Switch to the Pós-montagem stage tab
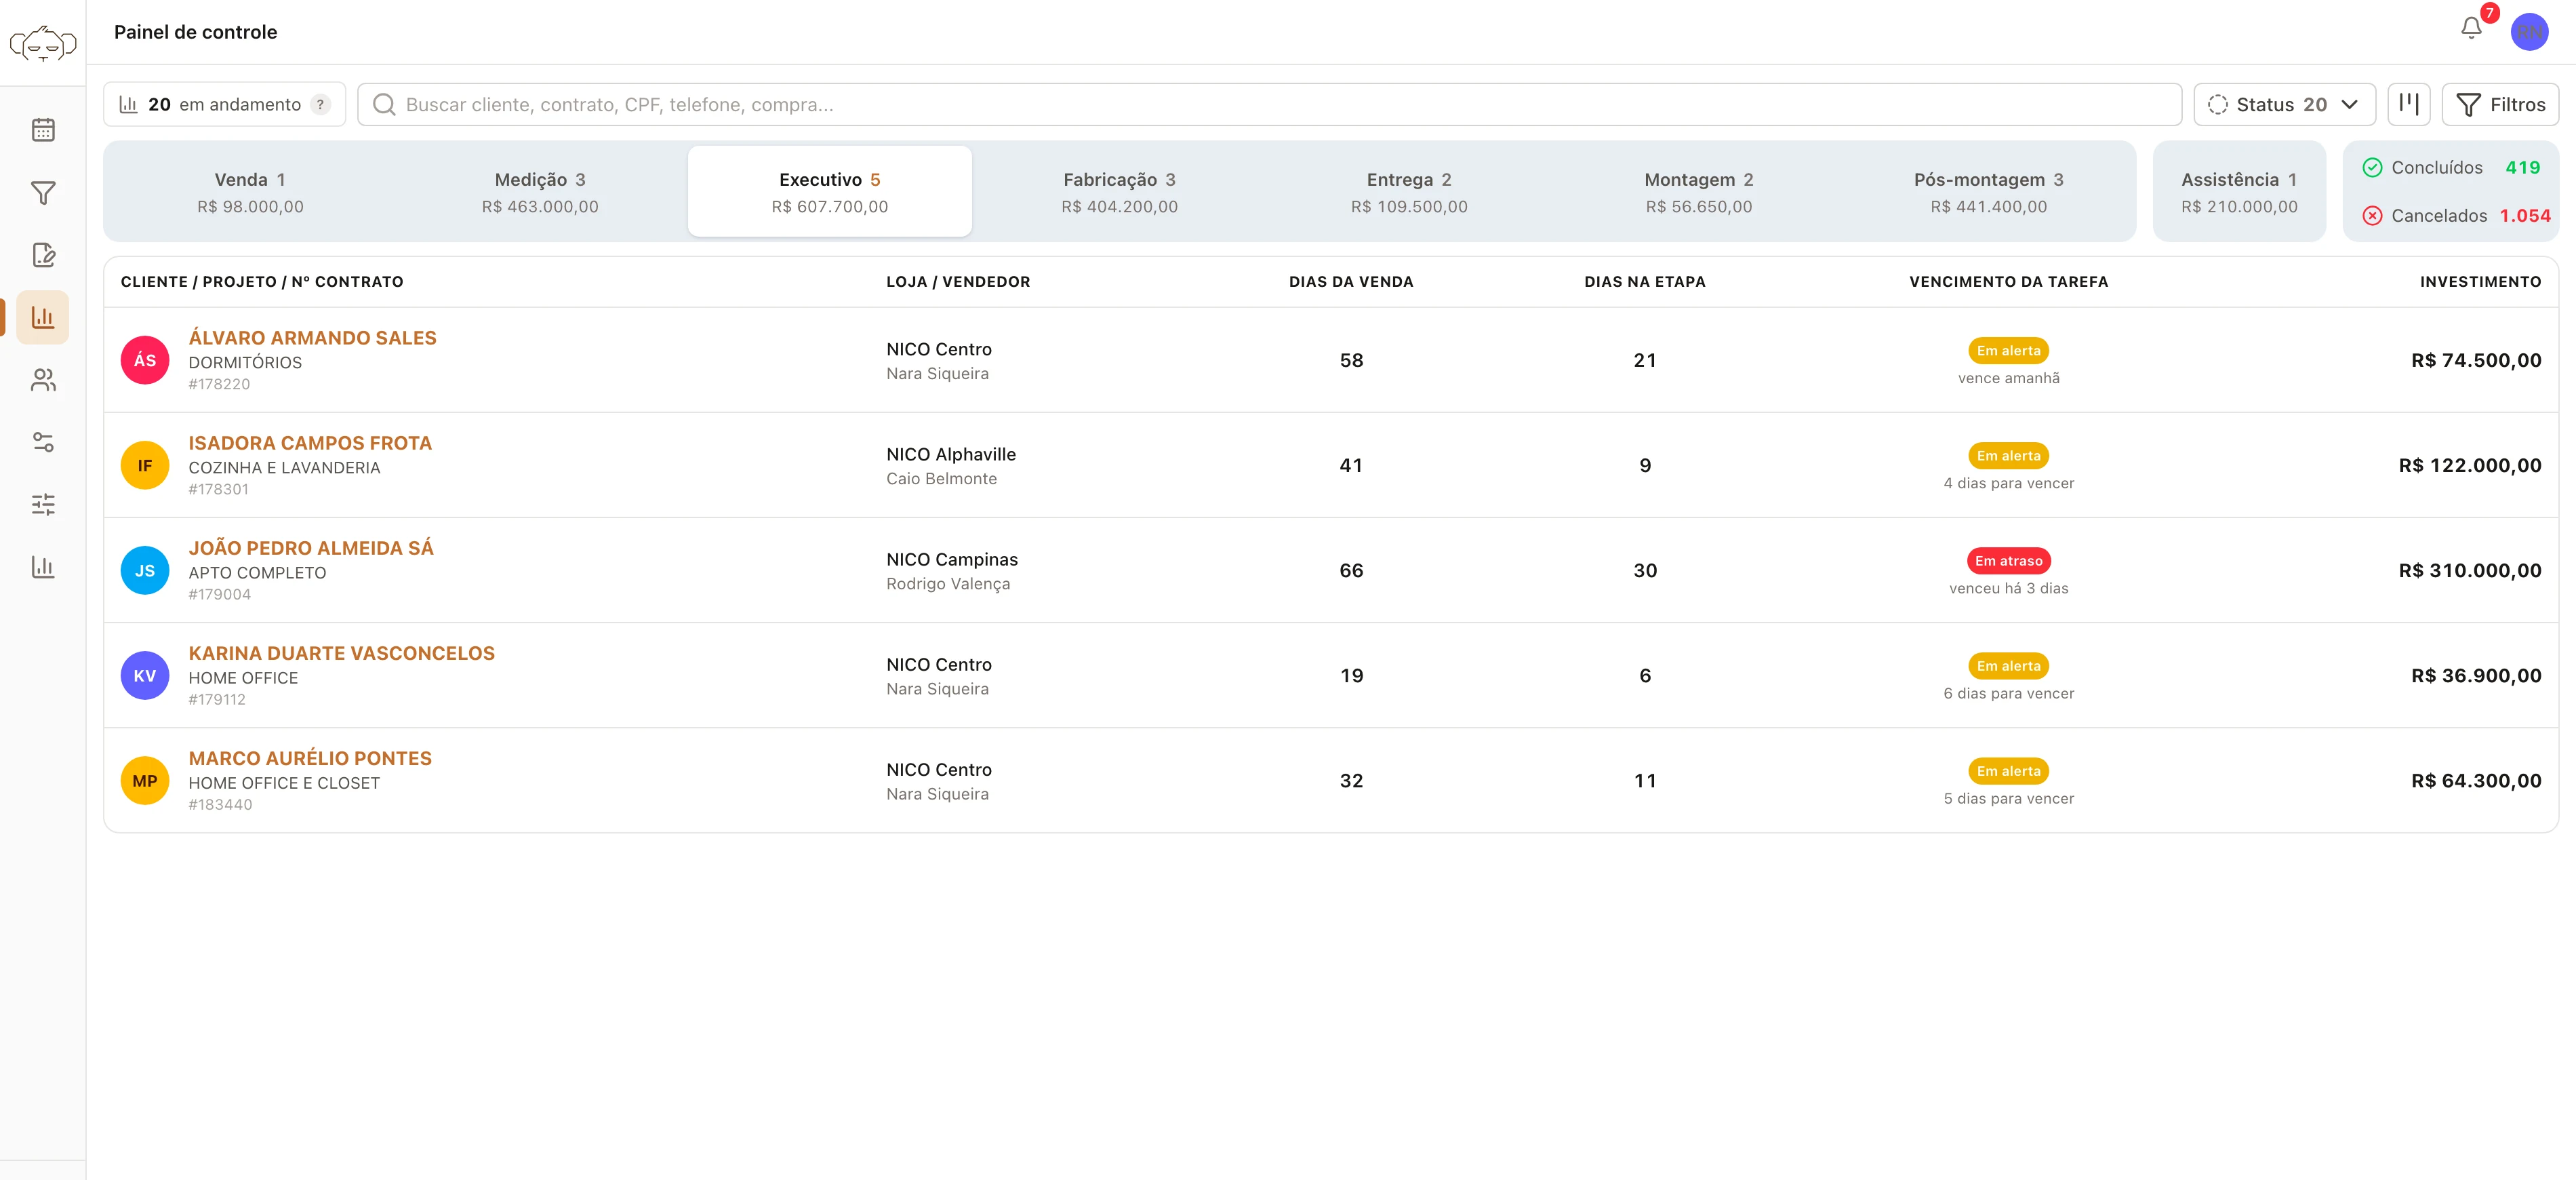The height and width of the screenshot is (1180, 2576). point(1989,192)
